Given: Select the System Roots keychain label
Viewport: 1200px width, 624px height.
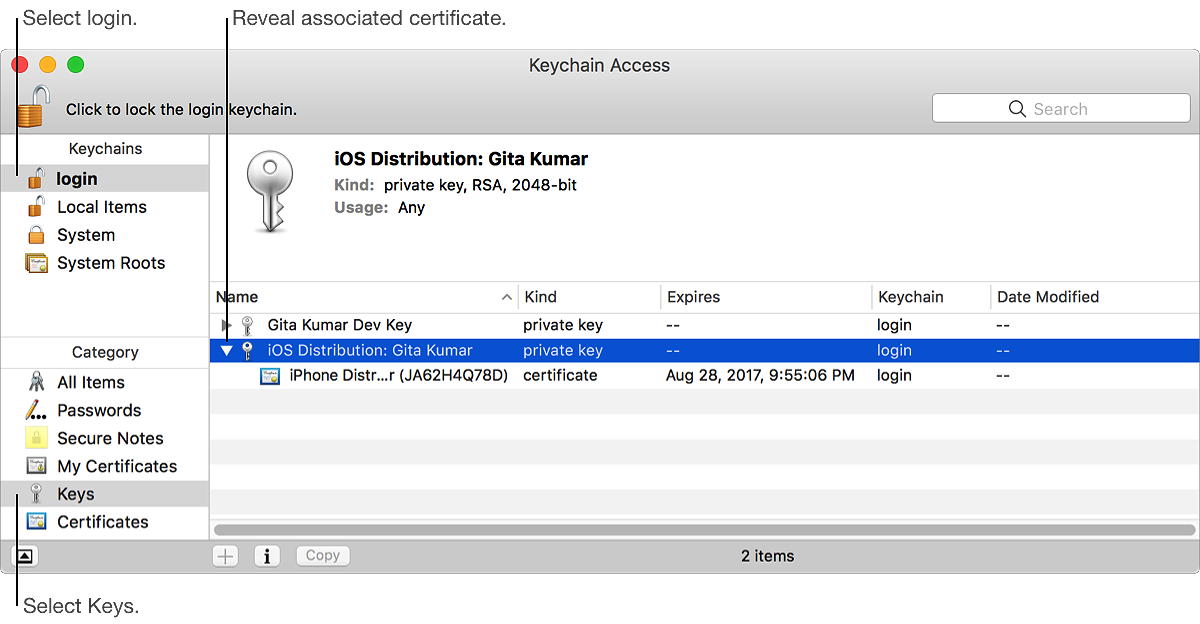Looking at the screenshot, I should point(111,263).
